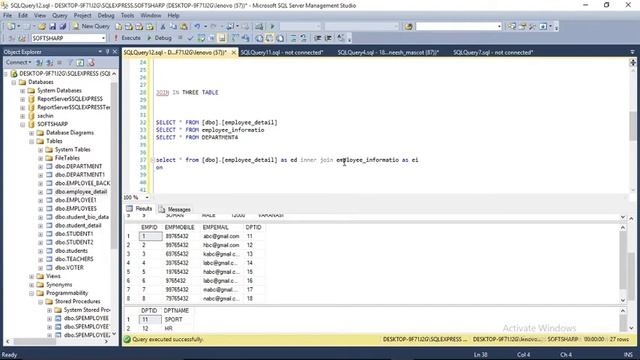Viewport: 640px width, 360px height.
Task: Open the Connect dropdown in Object Explorer
Action: (18, 62)
